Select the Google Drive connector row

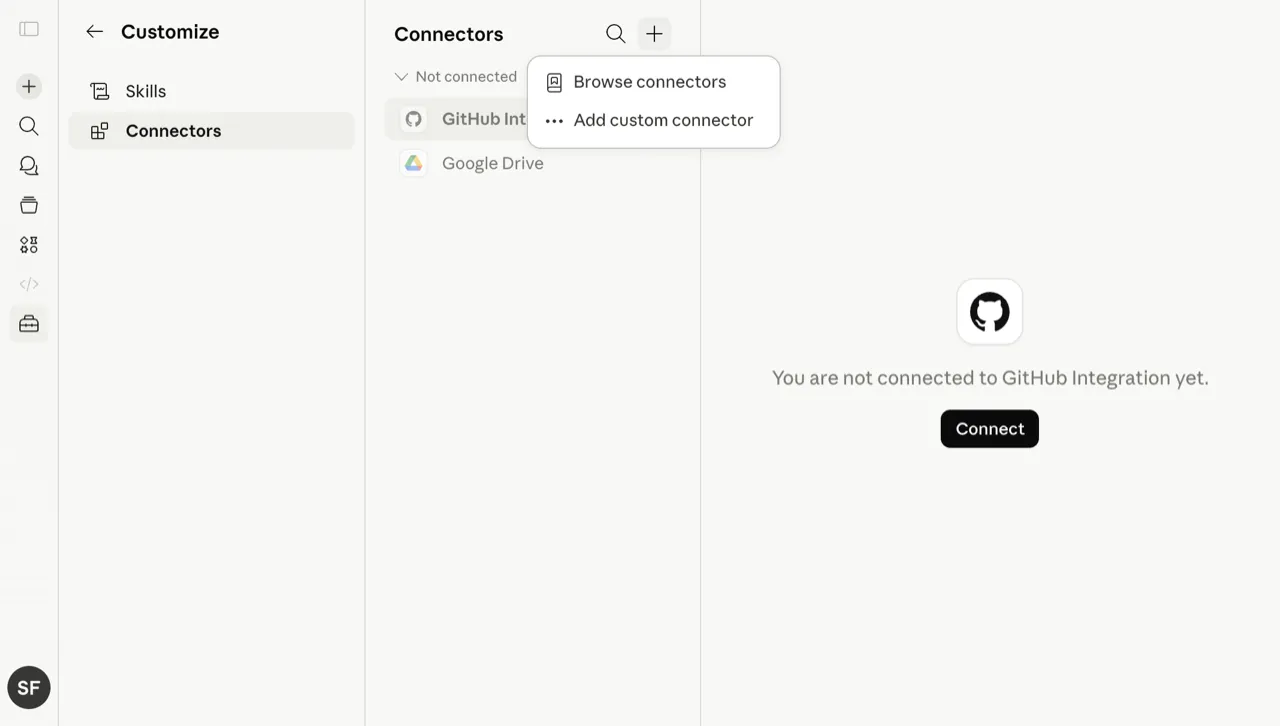pyautogui.click(x=532, y=163)
